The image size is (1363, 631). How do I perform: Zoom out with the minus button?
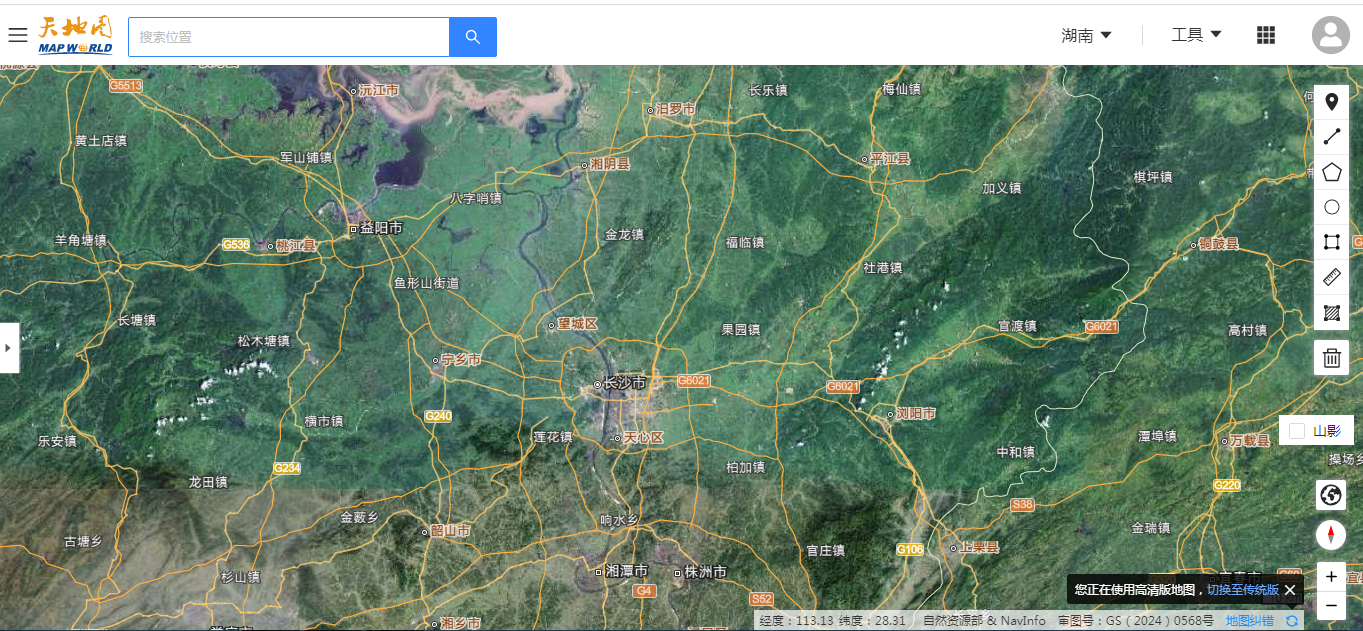(1331, 605)
